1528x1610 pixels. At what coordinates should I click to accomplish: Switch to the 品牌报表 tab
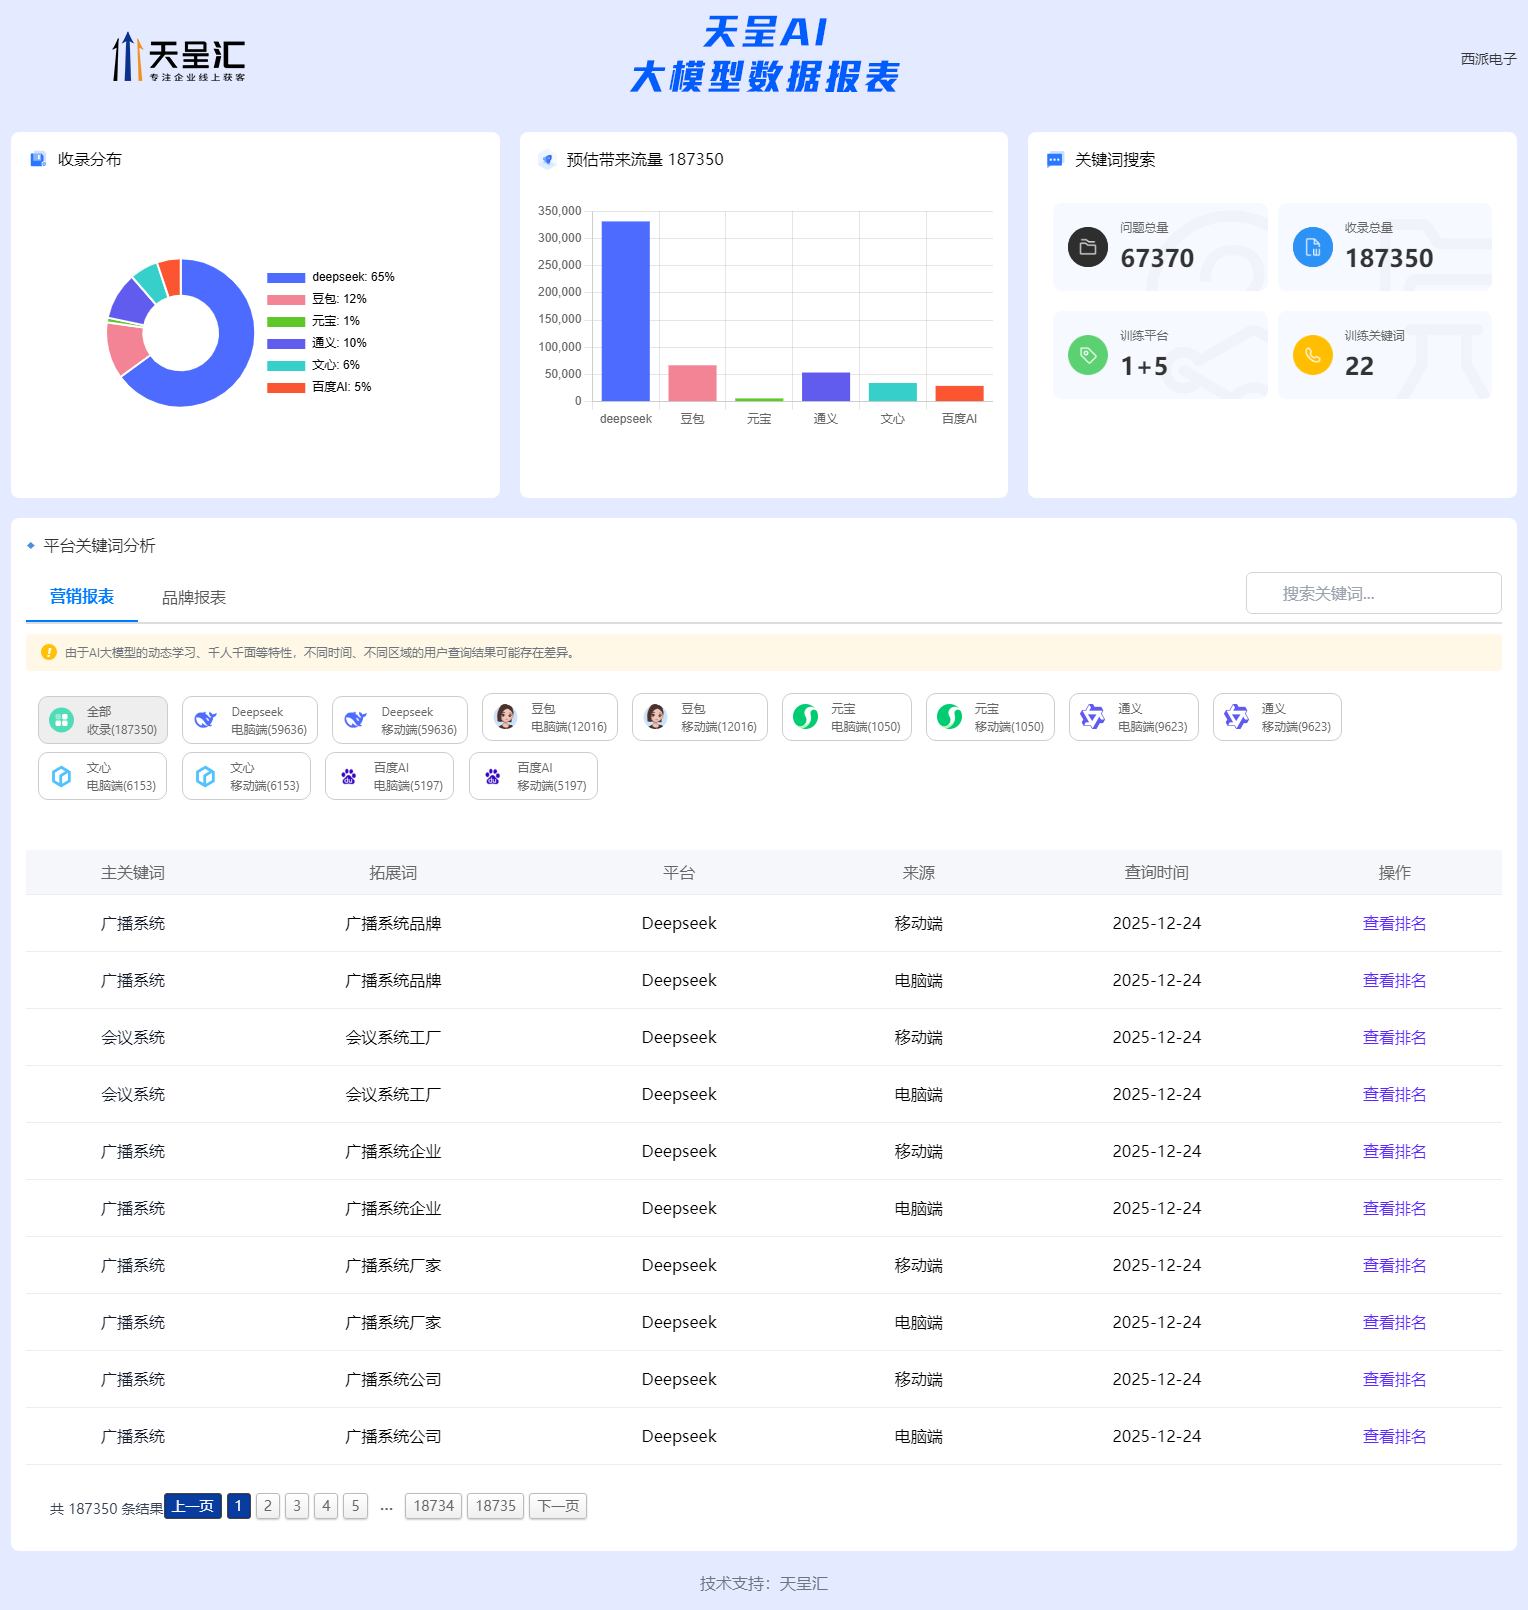point(194,597)
